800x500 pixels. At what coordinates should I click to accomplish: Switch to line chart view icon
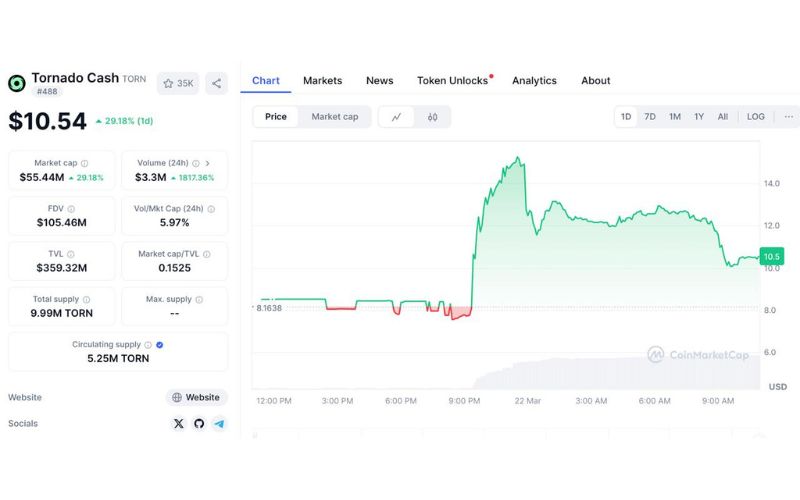pos(396,117)
